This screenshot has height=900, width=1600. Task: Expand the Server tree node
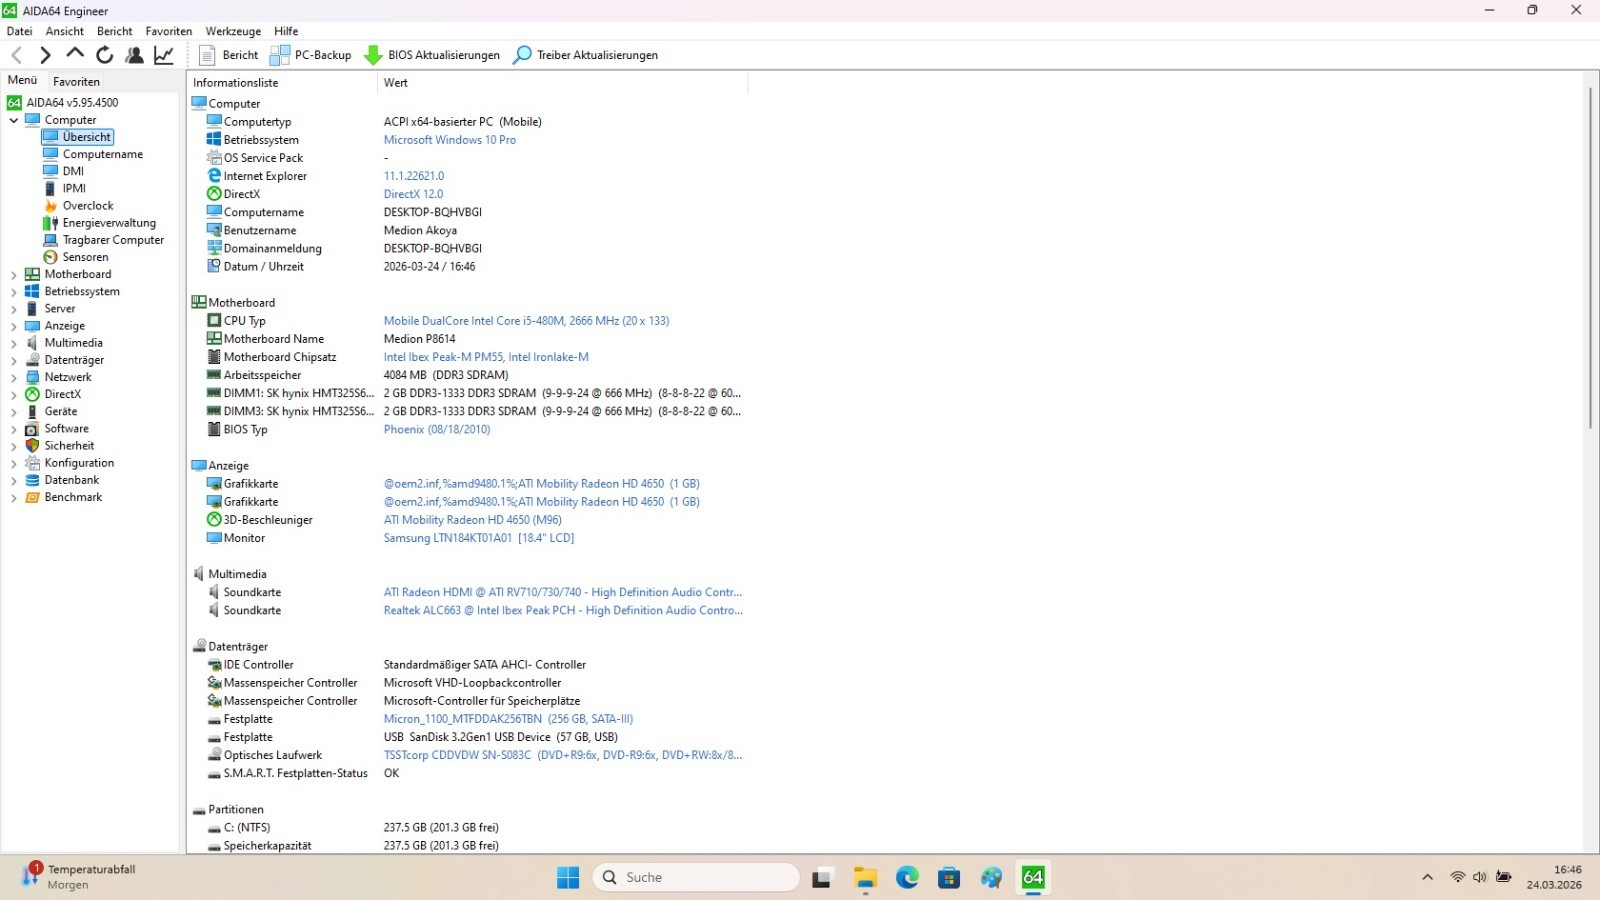[14, 309]
